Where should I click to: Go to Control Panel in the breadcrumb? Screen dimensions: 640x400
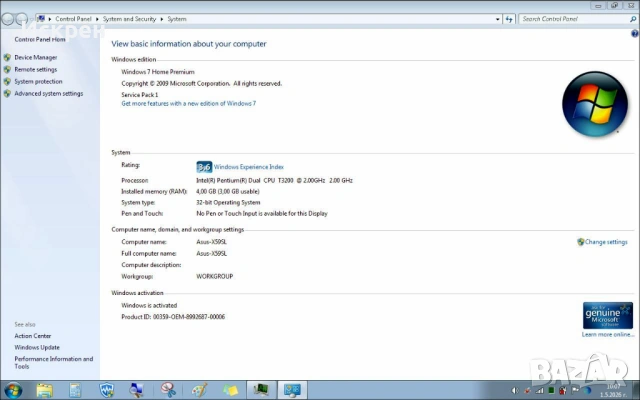coord(73,19)
